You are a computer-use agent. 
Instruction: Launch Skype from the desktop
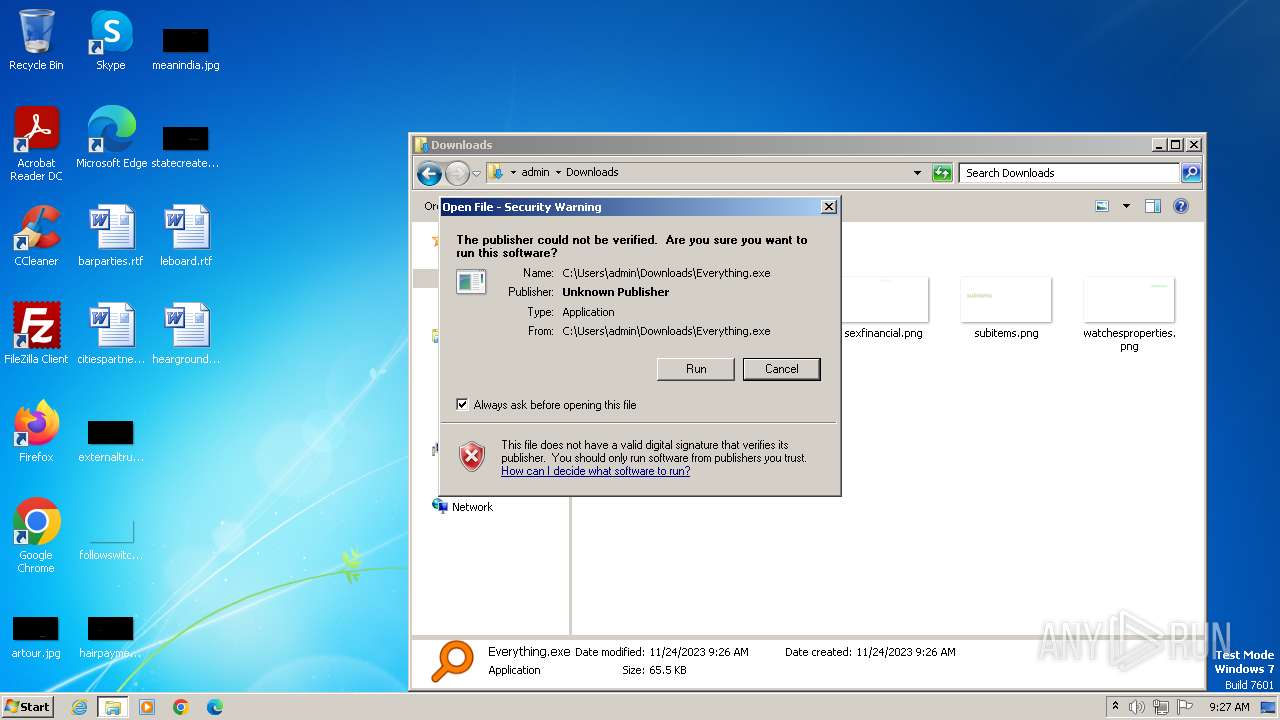click(110, 40)
